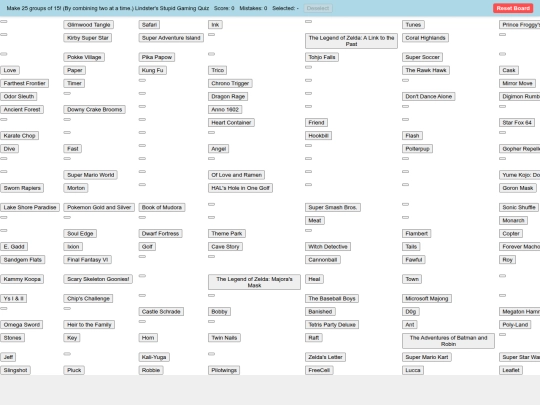Choose the Angel tile
540x405 pixels.
coord(219,149)
